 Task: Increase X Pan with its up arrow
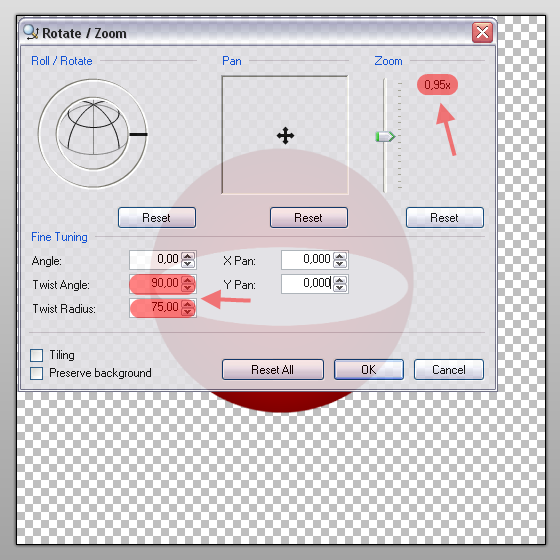(340, 256)
